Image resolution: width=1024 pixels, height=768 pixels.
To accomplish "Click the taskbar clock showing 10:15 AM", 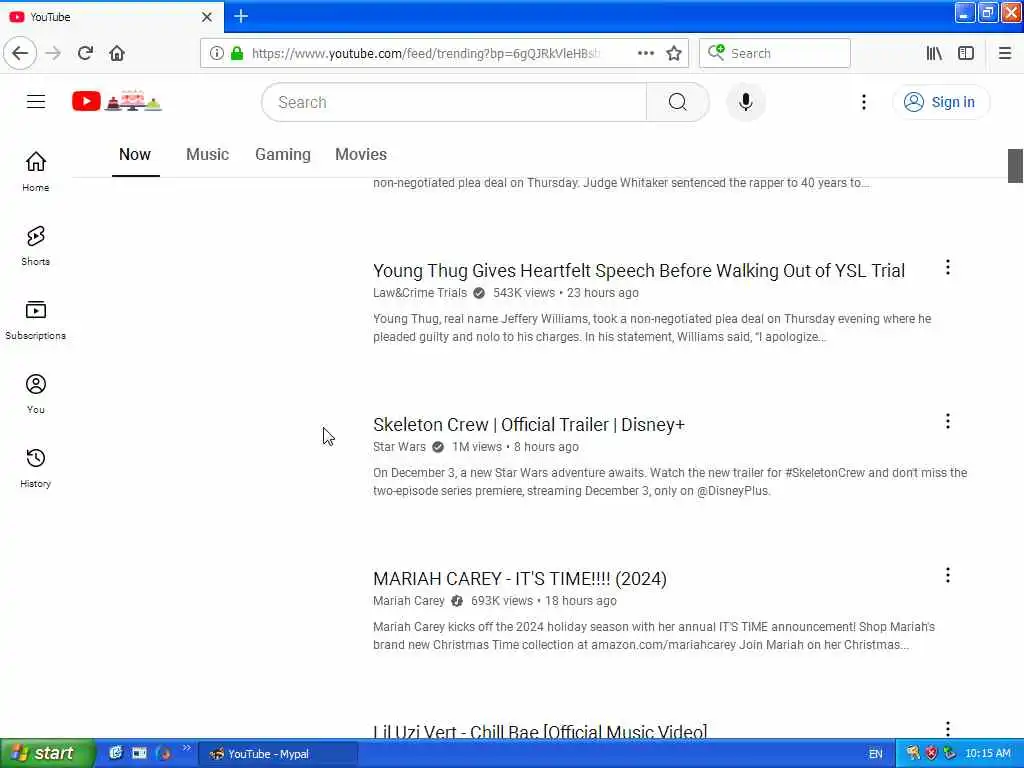I will coord(987,754).
